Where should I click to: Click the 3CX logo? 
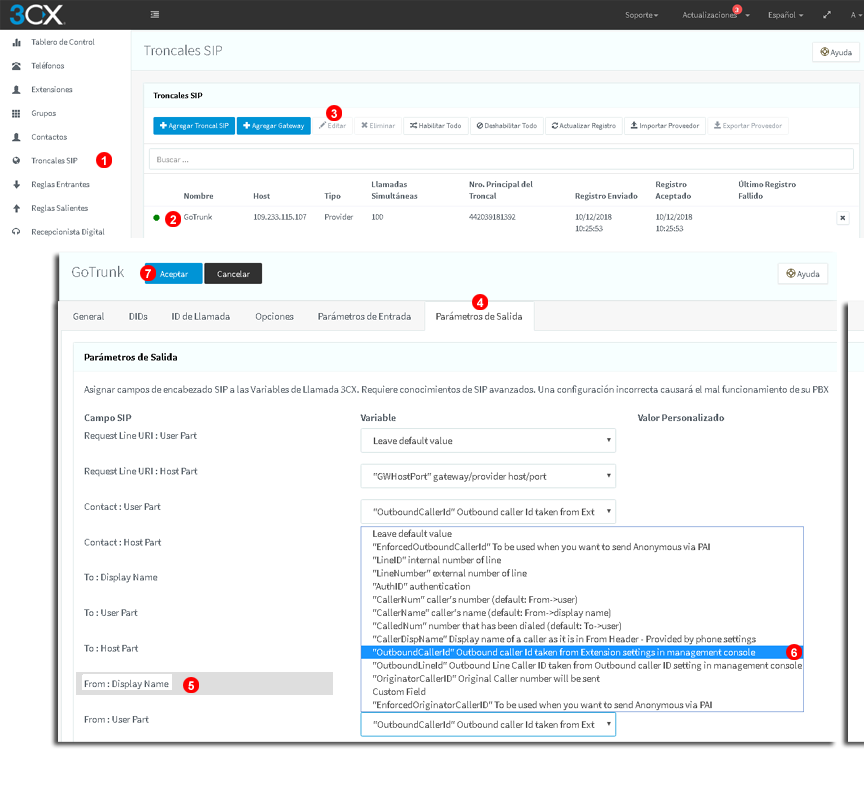pos(37,14)
